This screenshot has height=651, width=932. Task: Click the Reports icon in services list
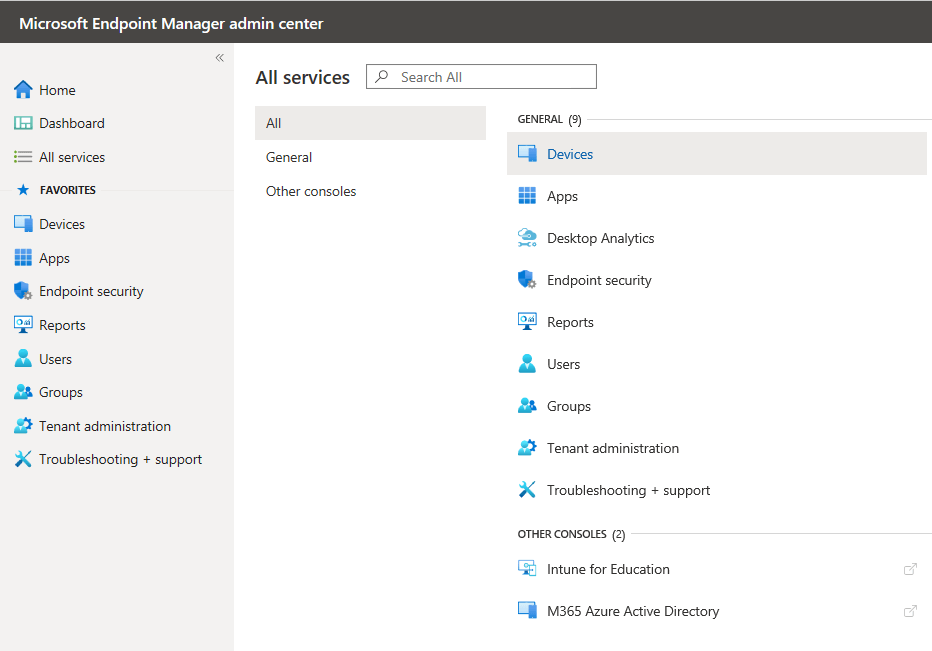[527, 322]
